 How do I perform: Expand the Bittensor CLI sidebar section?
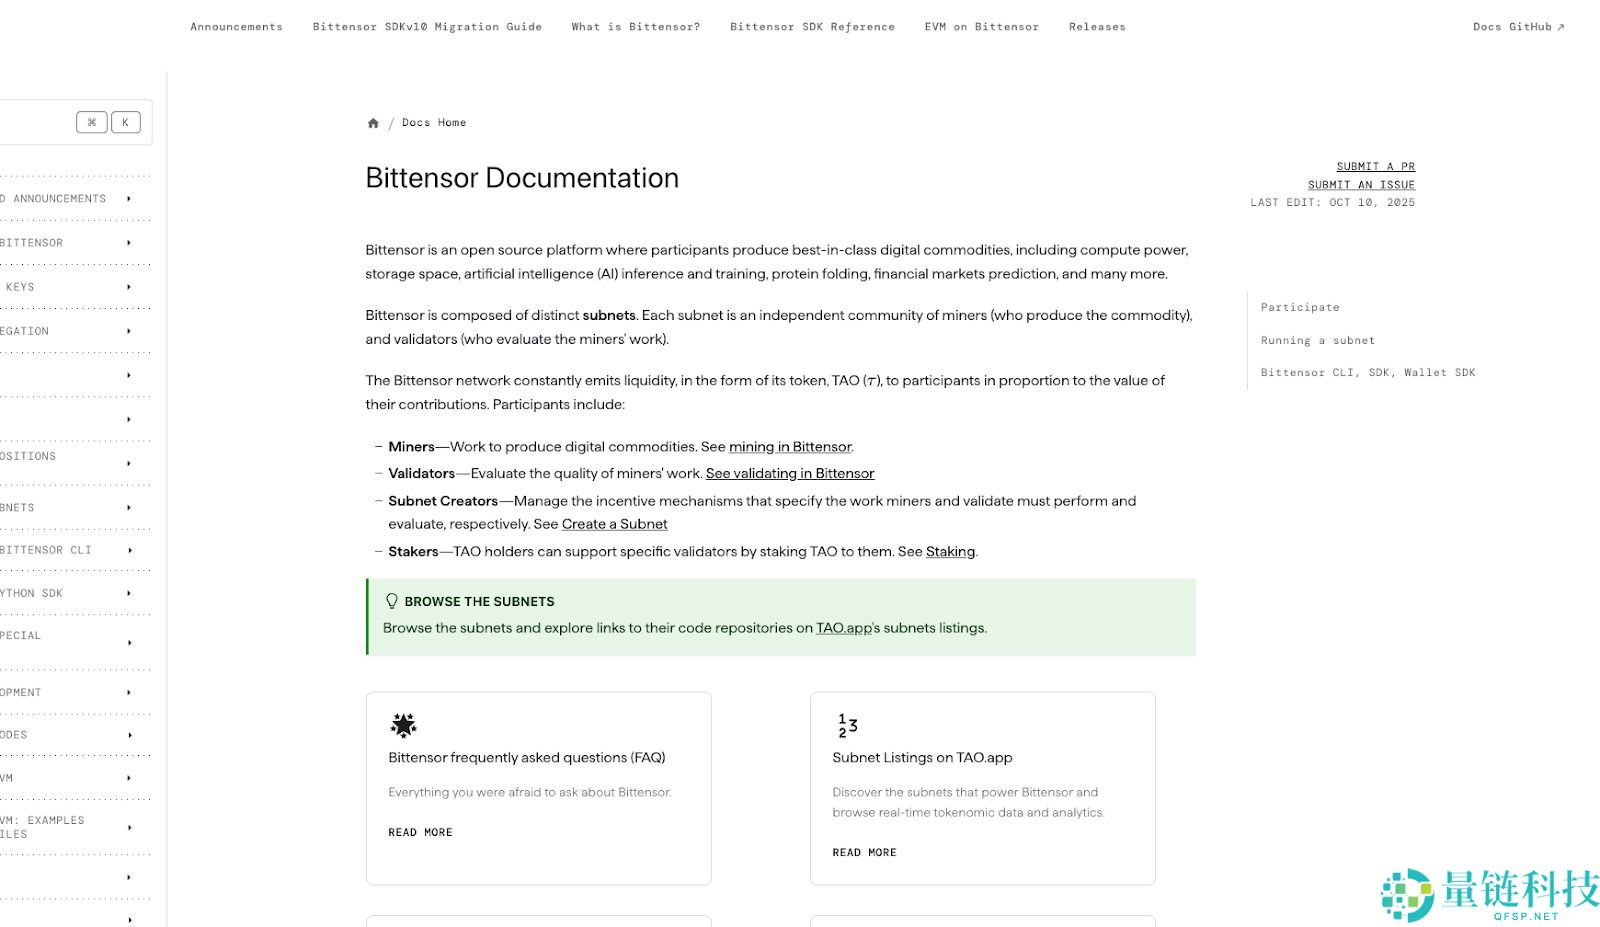coord(129,550)
